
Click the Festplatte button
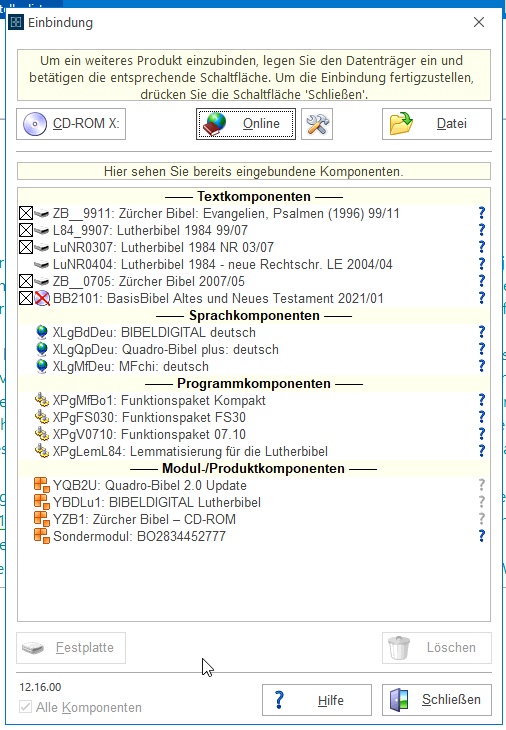click(x=71, y=648)
